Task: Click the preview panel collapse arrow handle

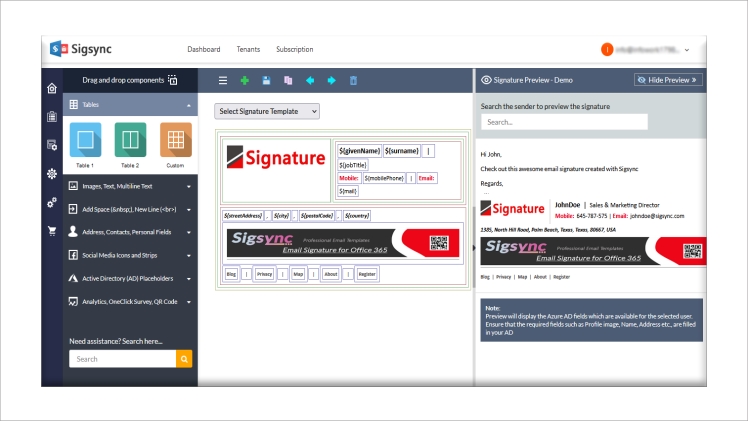Action: pyautogui.click(x=474, y=248)
